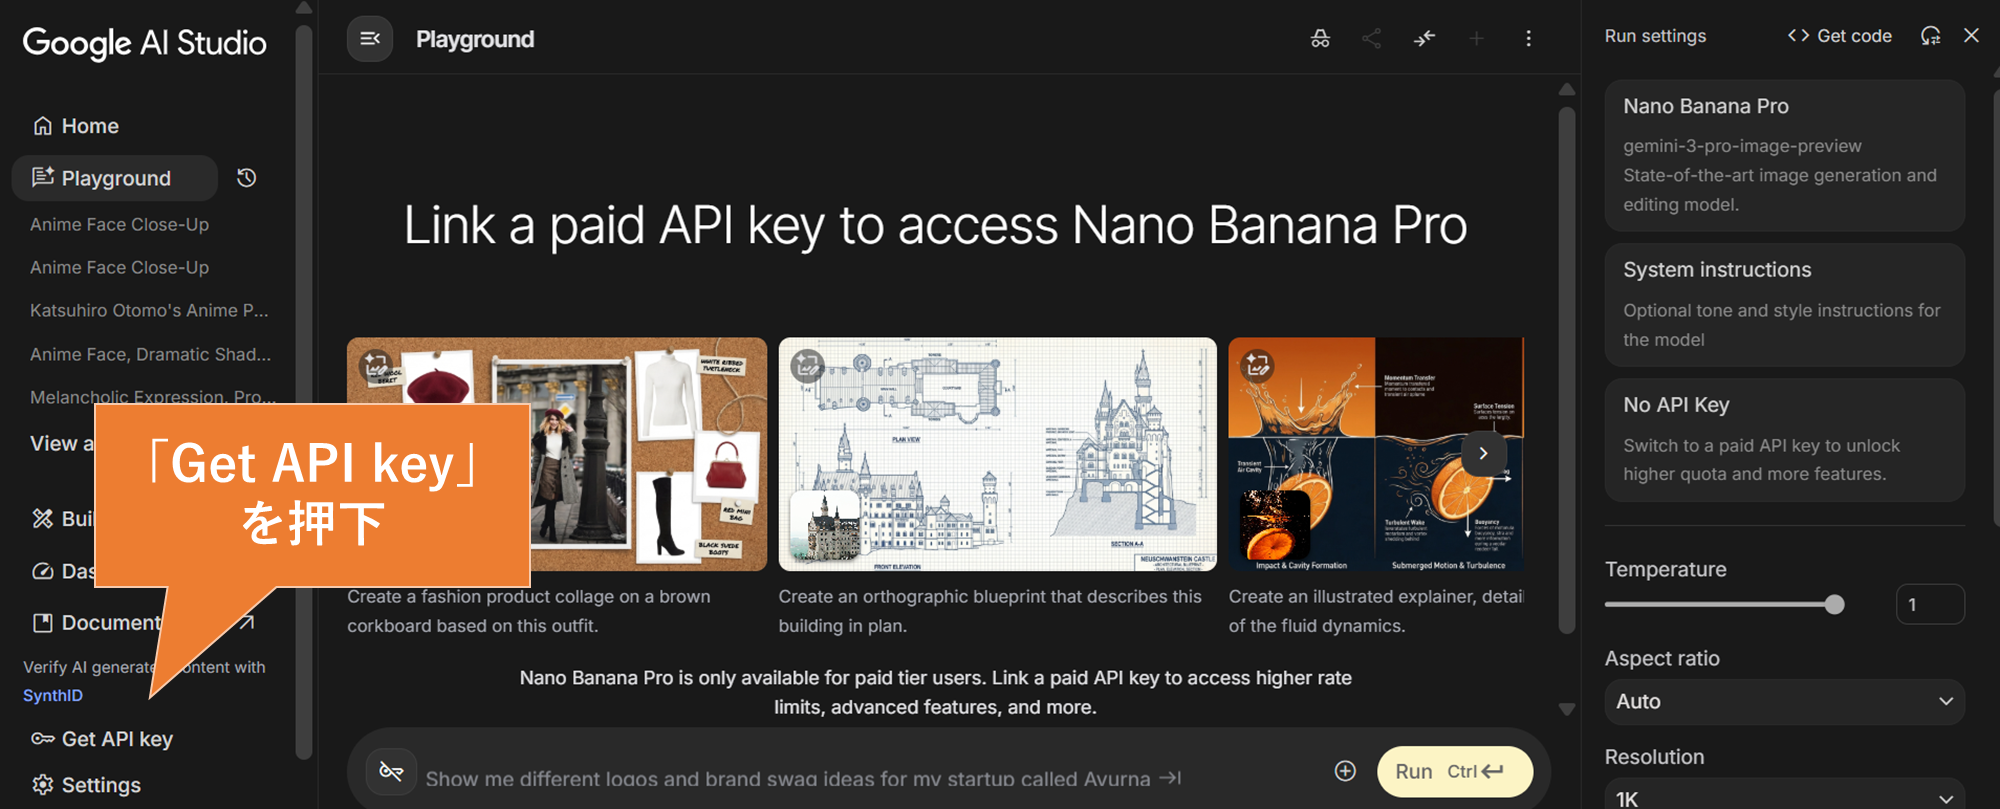
Task: Follow the SynthID link
Action: pos(53,695)
